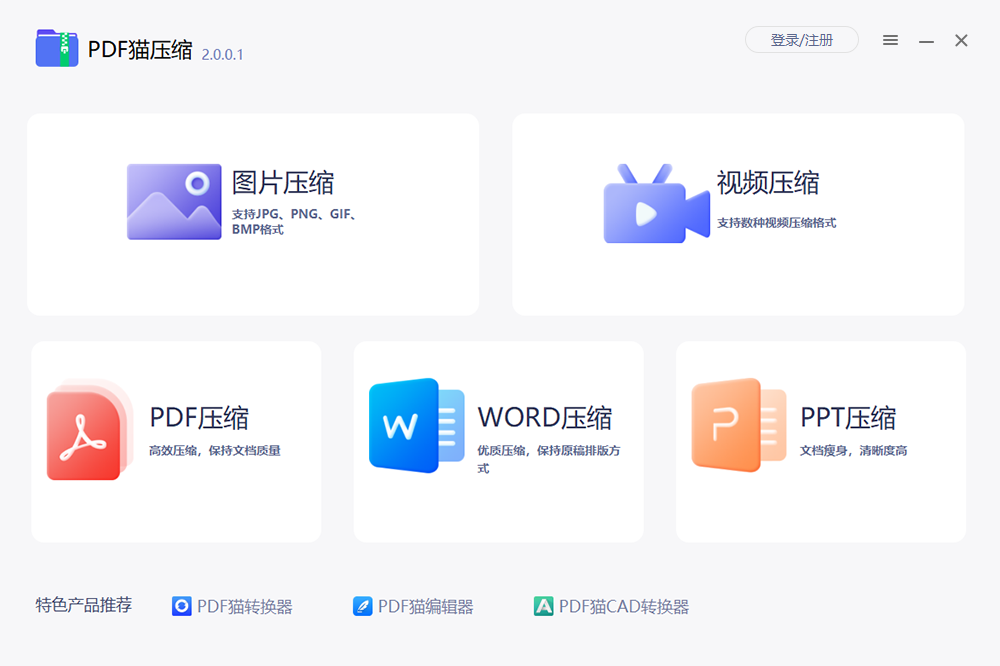Click the blue Word document icon

[x=416, y=426]
